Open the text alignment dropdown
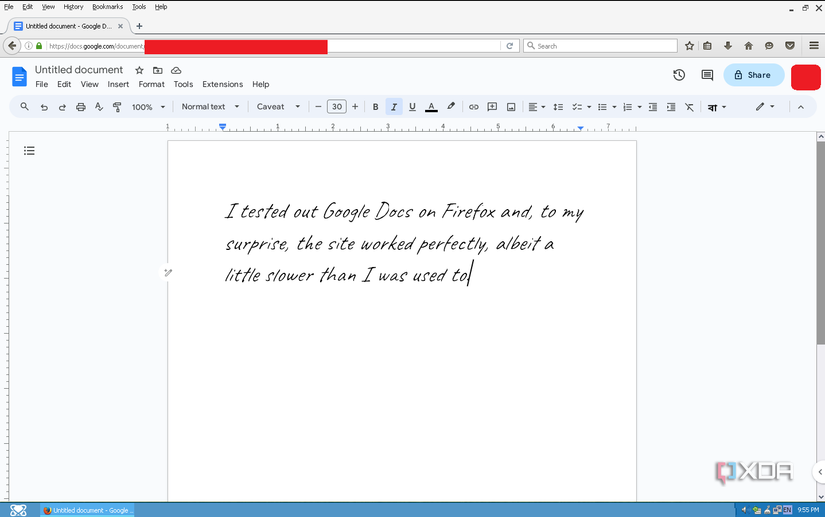Viewport: 825px width, 517px height. click(537, 107)
